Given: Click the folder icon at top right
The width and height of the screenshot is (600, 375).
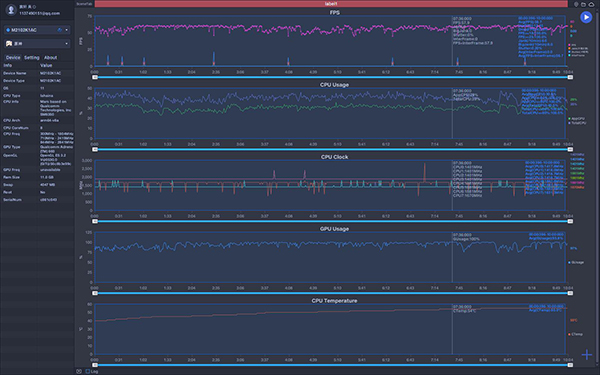Looking at the screenshot, I should 584,4.
